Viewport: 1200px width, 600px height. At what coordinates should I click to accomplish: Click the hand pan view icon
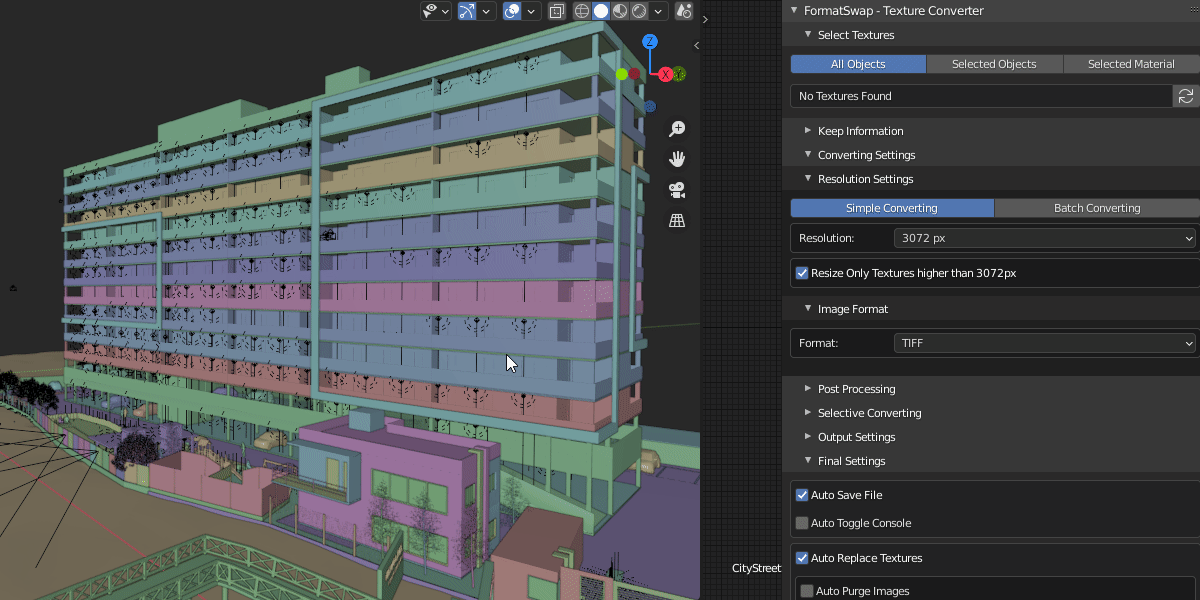pyautogui.click(x=677, y=159)
